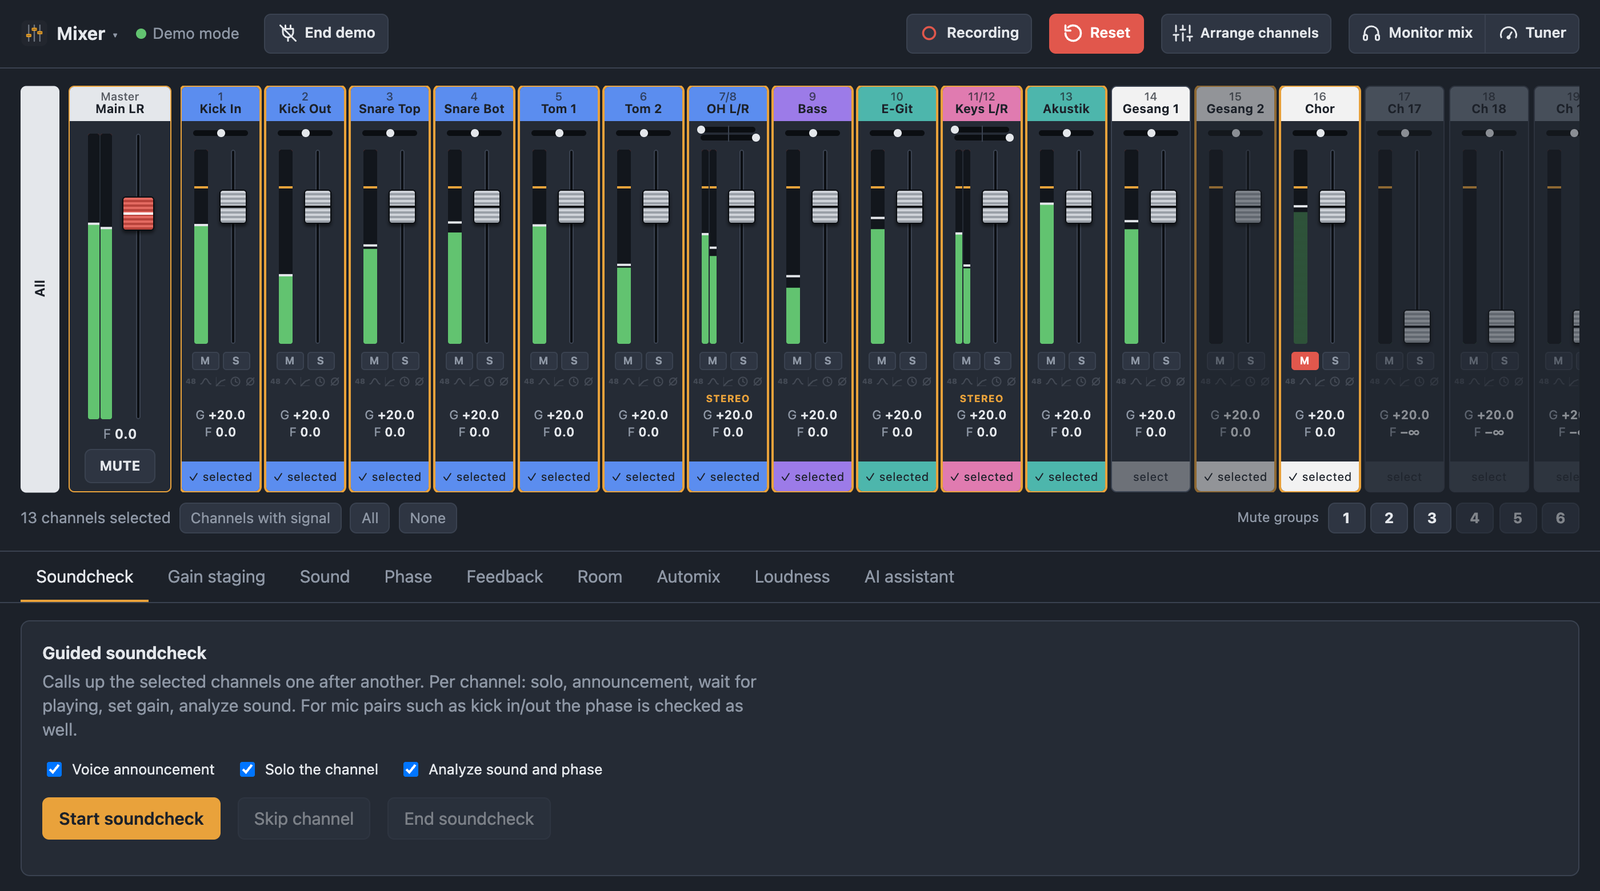Click the vertical All strip on the left
Image resolution: width=1600 pixels, height=891 pixels.
pyautogui.click(x=40, y=289)
